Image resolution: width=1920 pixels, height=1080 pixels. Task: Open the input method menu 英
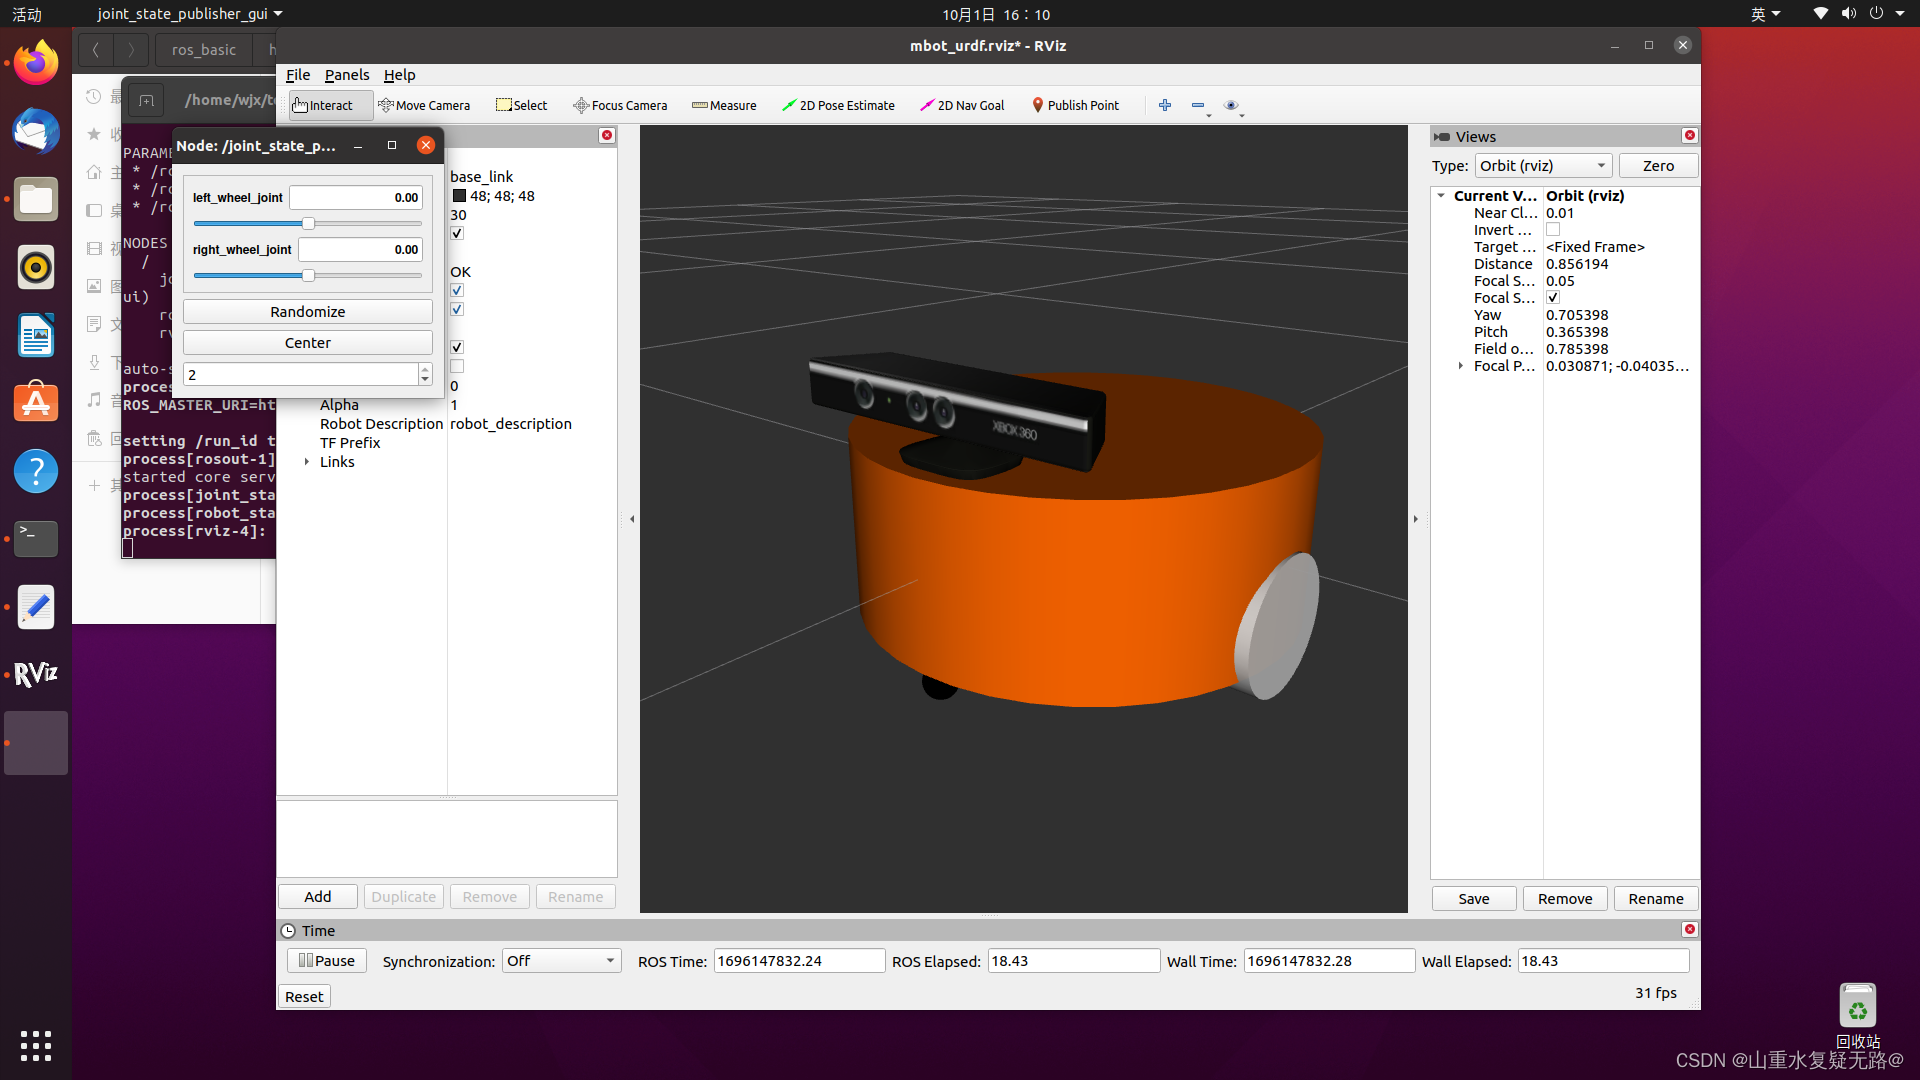coord(1765,14)
